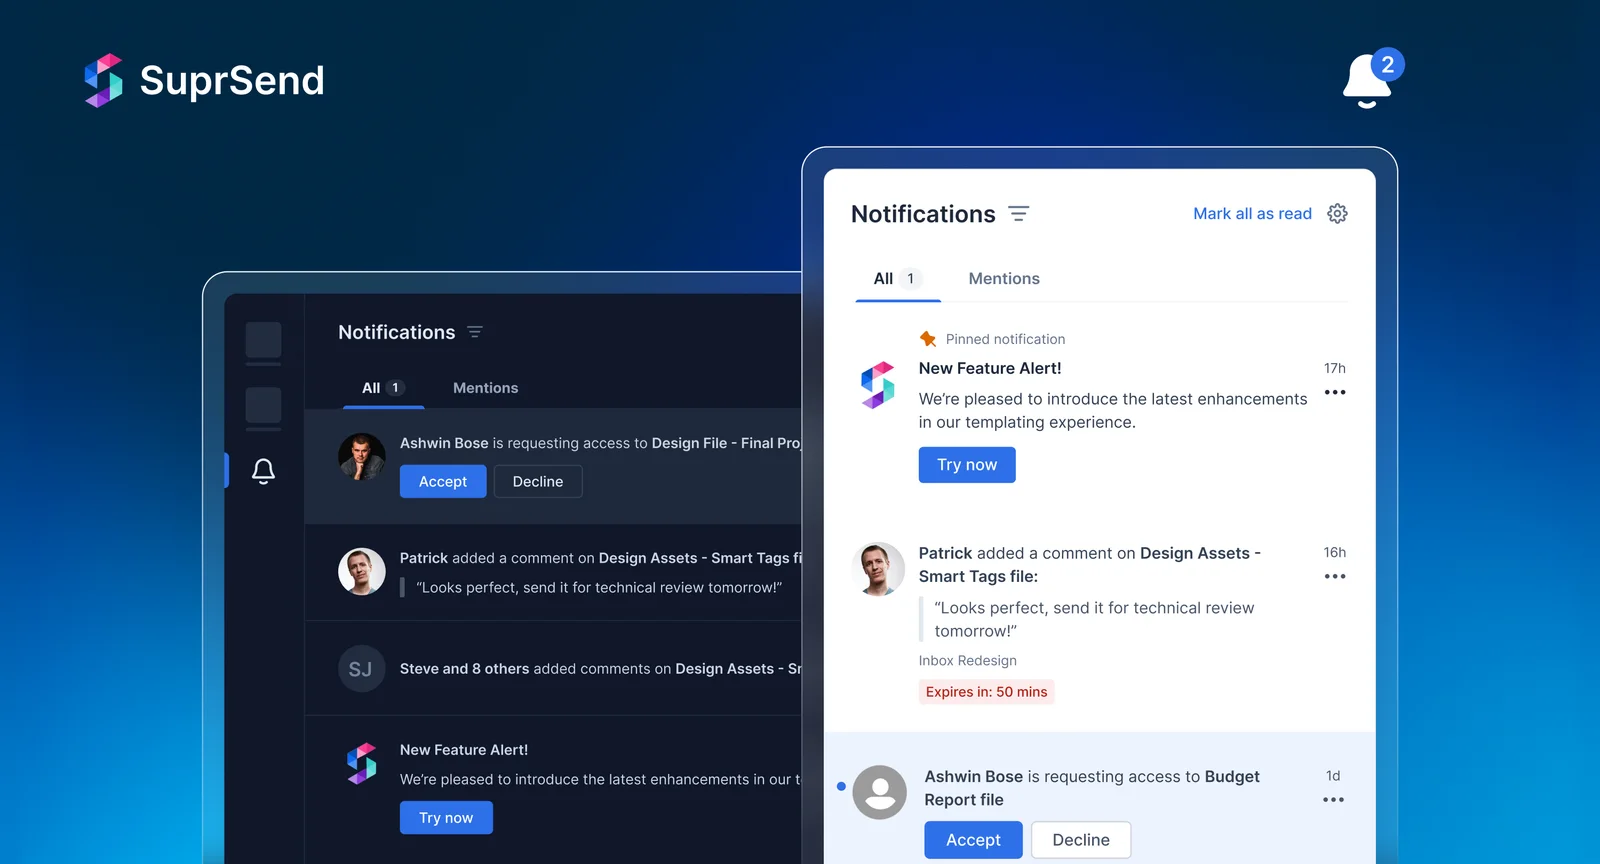Click the blue unread dot on Ashwin's notification
1600x864 pixels.
pyautogui.click(x=841, y=786)
